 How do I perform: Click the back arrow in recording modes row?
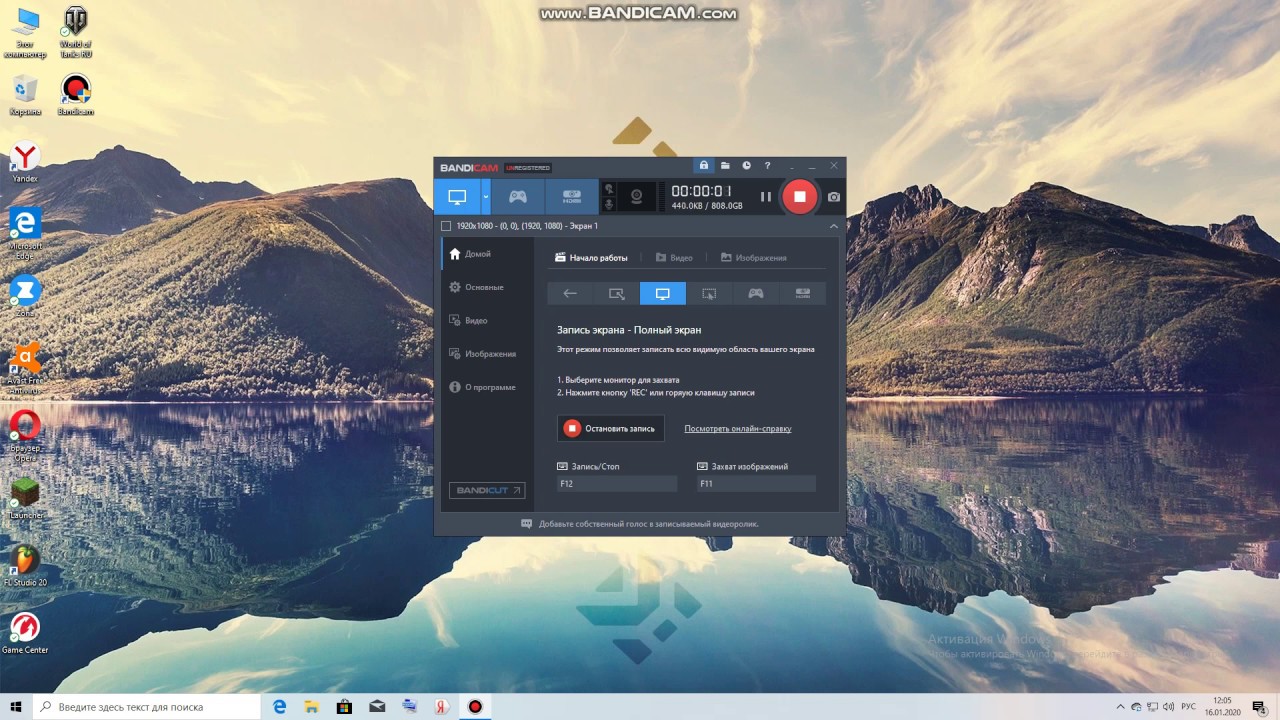pos(570,293)
